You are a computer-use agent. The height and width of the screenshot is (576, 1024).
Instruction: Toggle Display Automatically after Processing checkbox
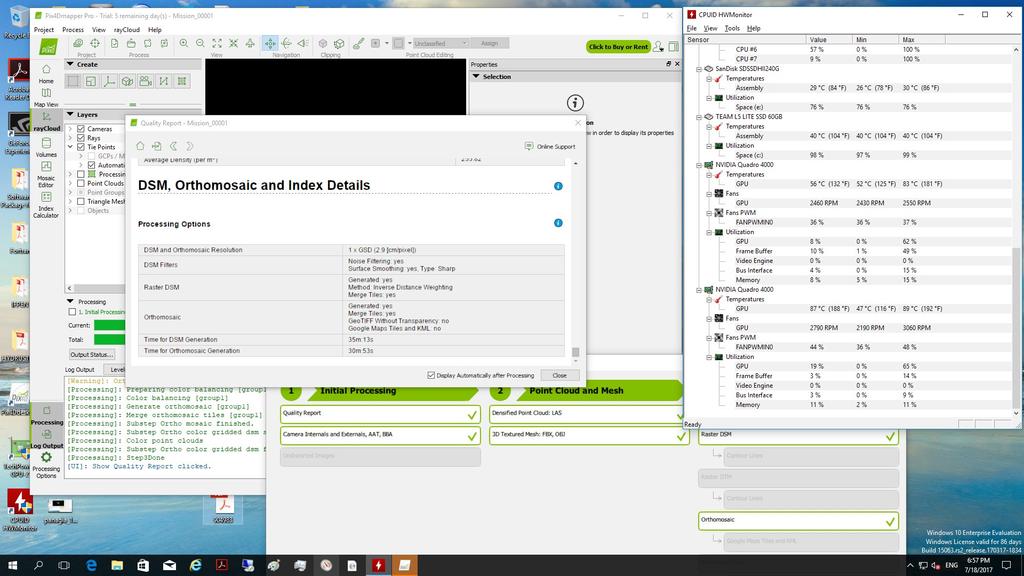click(x=431, y=376)
